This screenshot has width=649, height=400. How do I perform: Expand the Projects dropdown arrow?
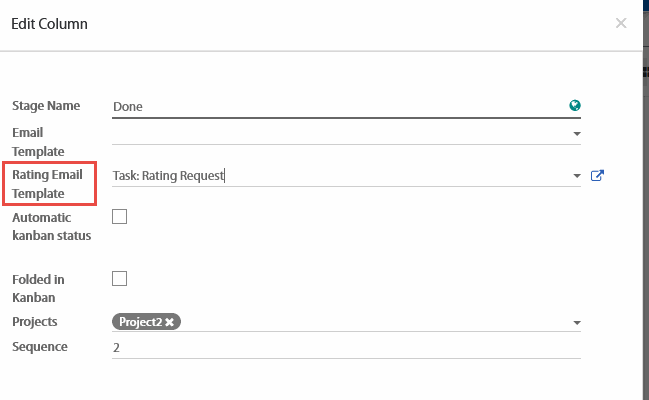(x=576, y=323)
